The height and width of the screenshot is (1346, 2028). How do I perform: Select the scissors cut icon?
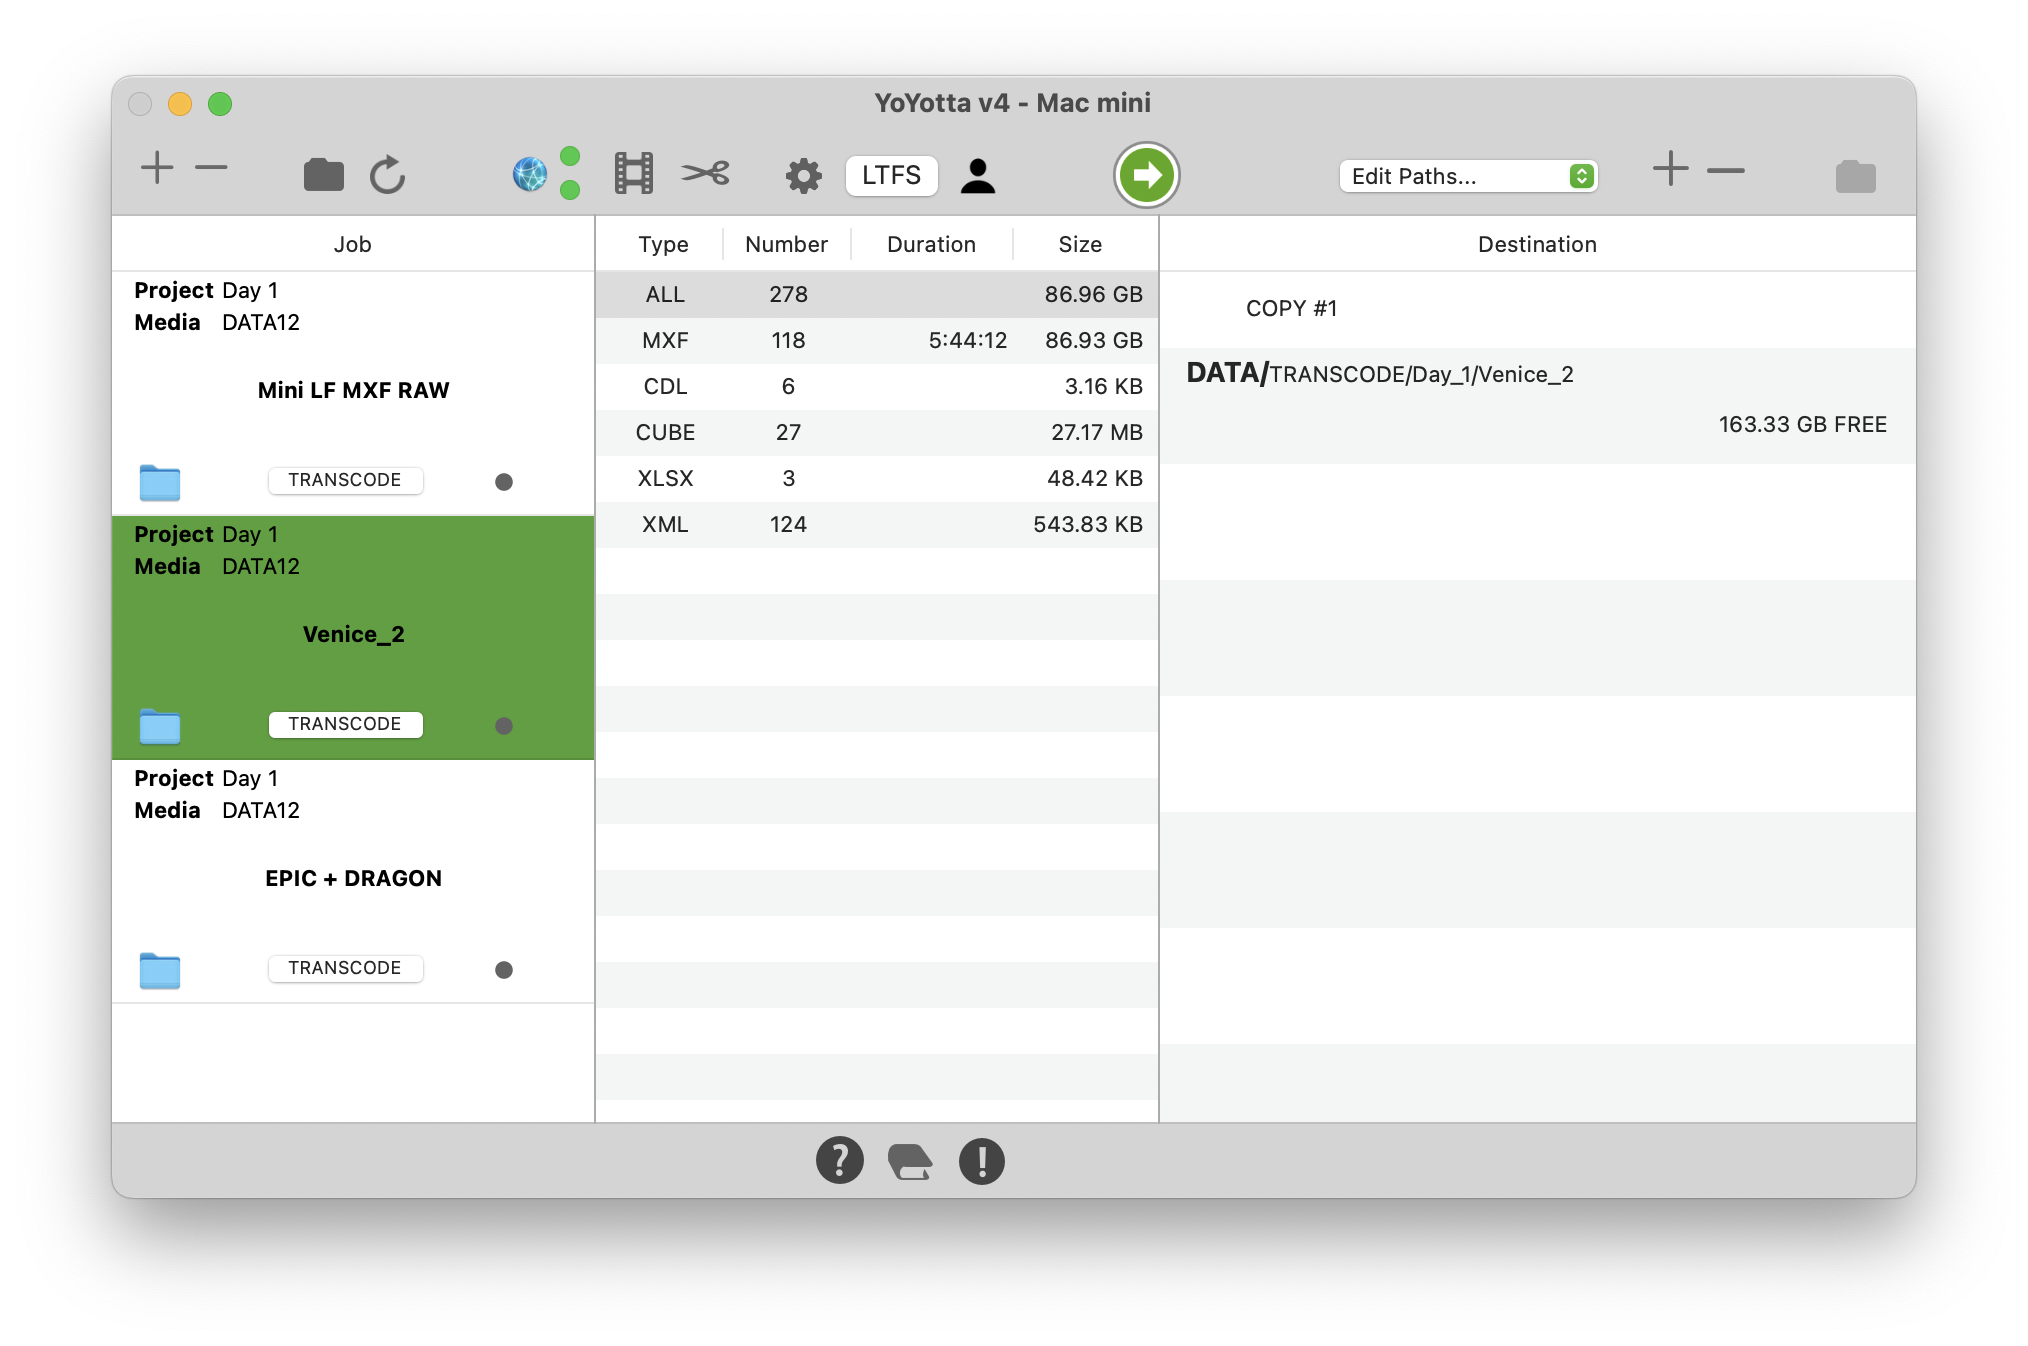706,174
